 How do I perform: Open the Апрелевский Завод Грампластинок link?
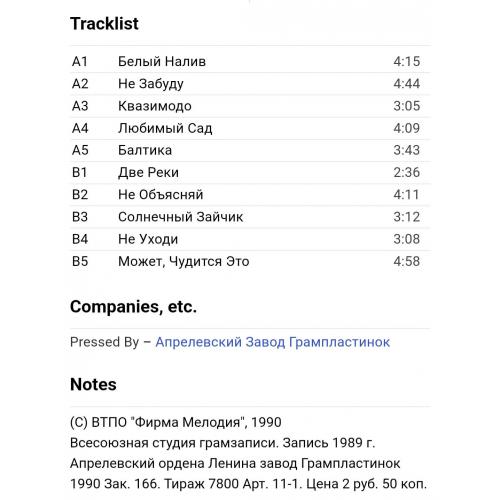click(x=272, y=342)
